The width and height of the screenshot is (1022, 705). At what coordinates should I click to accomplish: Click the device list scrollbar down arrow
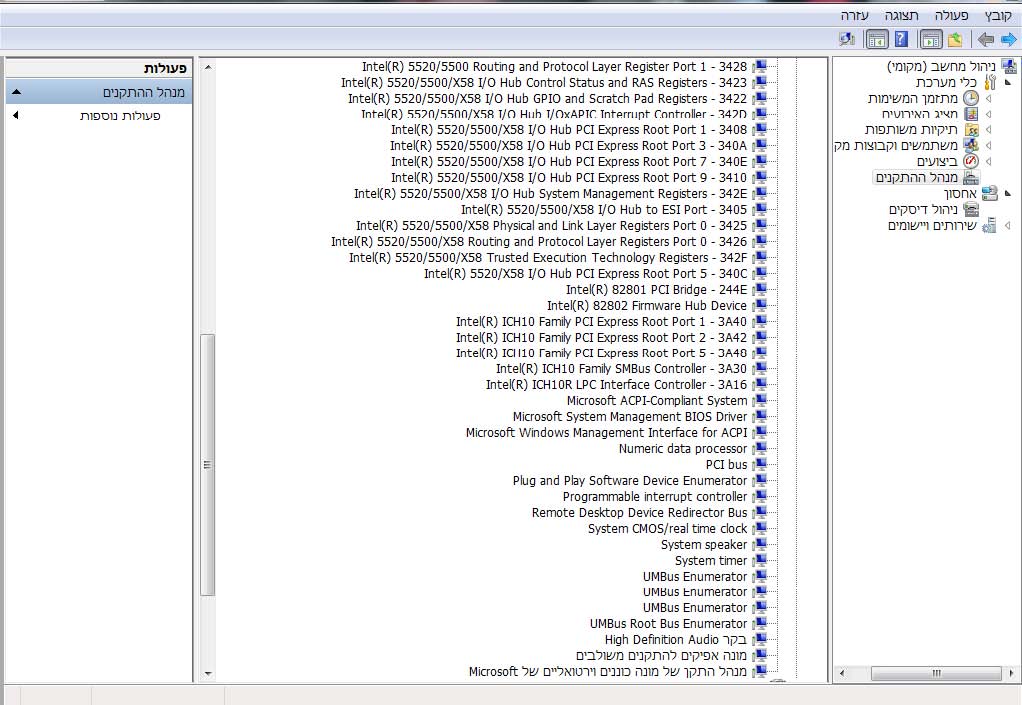coord(207,674)
